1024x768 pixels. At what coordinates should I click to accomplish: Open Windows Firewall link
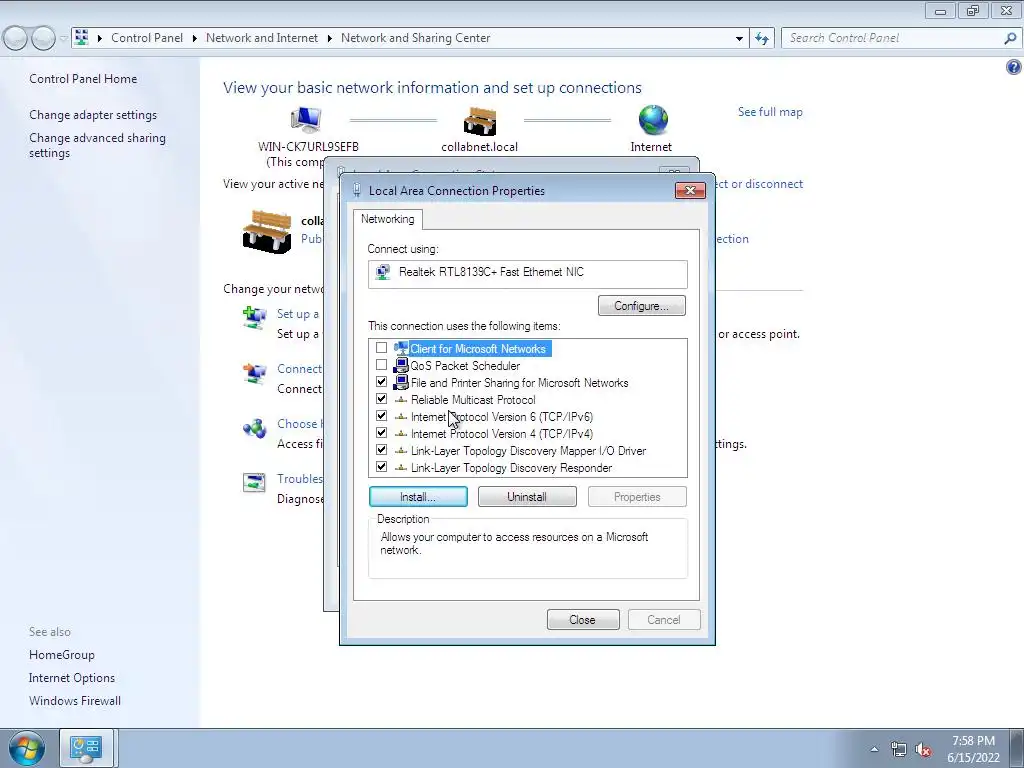pos(74,701)
